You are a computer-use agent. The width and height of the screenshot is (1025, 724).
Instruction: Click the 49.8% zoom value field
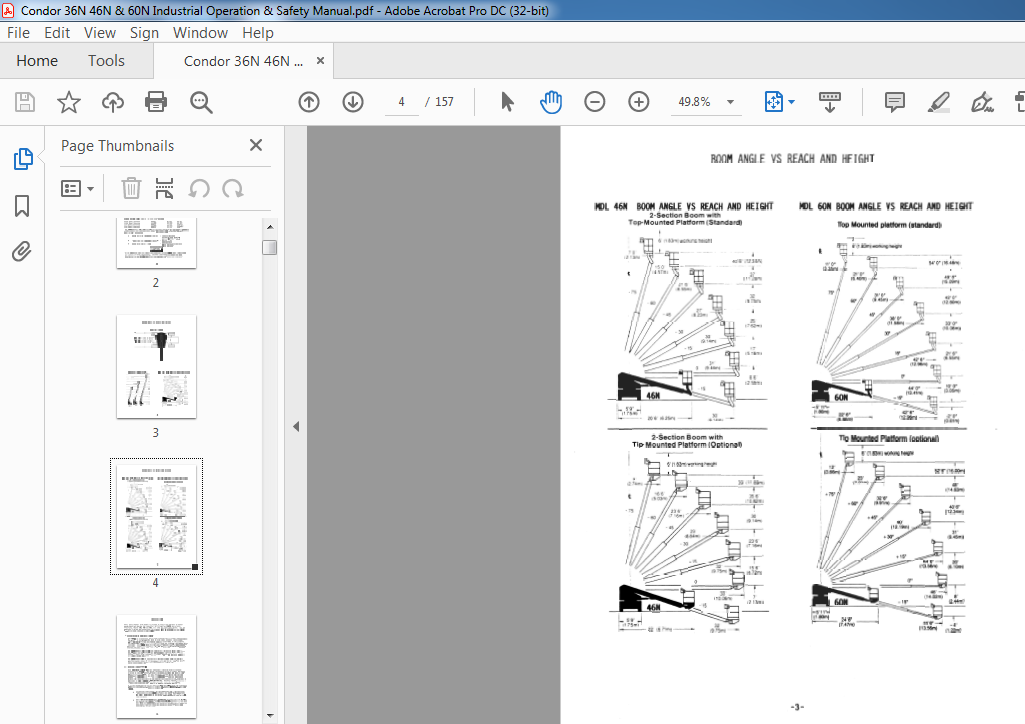[x=694, y=102]
